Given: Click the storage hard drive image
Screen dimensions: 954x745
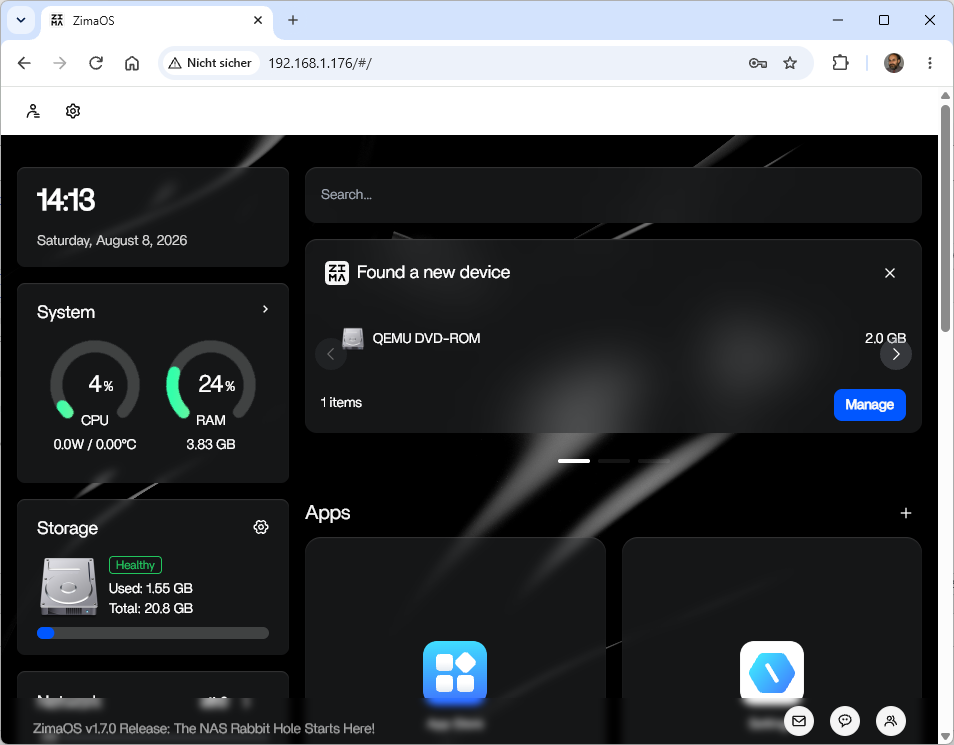Looking at the screenshot, I should click(x=69, y=586).
